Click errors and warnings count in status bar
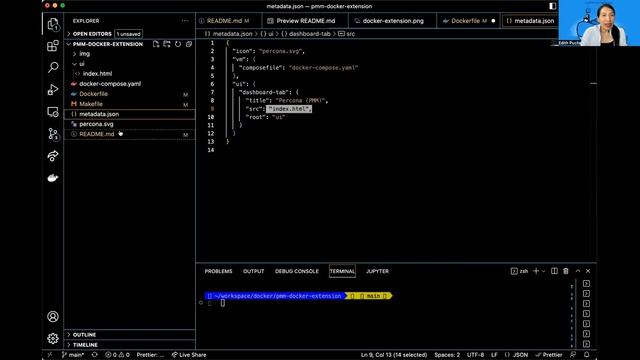This screenshot has height=360, width=640. click(x=118, y=355)
